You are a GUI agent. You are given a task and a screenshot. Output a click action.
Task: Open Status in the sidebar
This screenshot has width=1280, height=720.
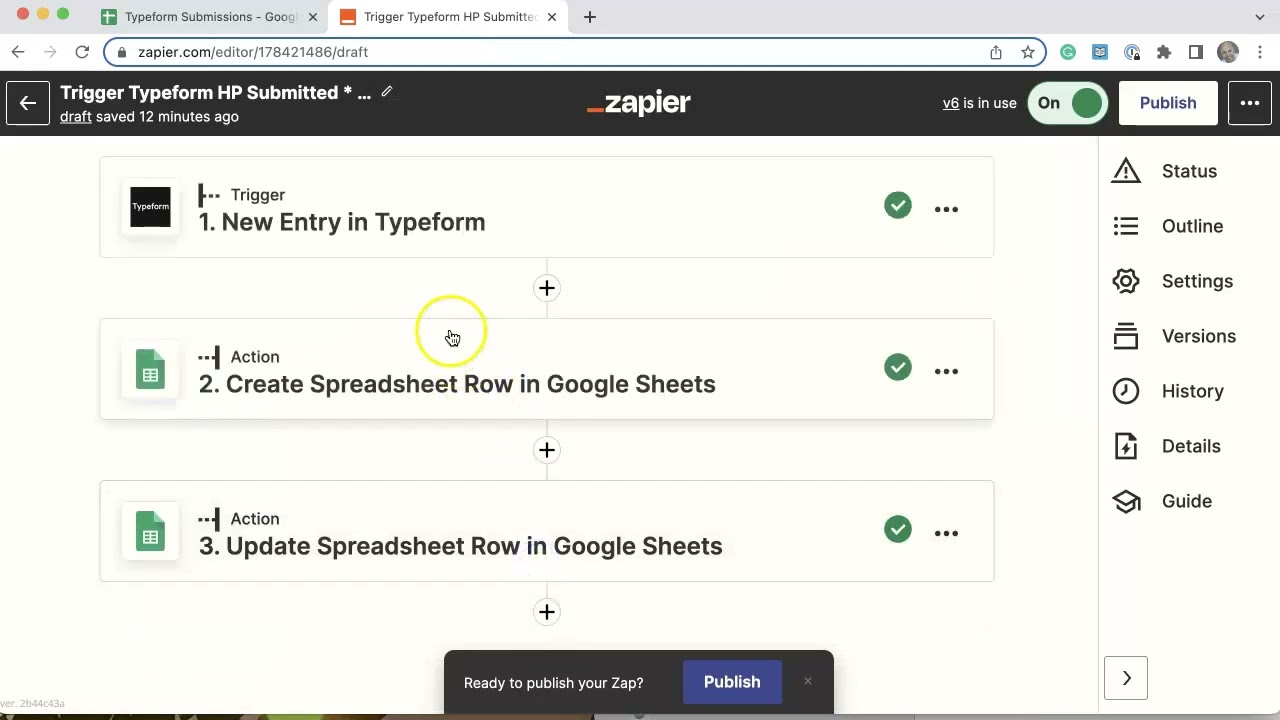[x=1189, y=171]
